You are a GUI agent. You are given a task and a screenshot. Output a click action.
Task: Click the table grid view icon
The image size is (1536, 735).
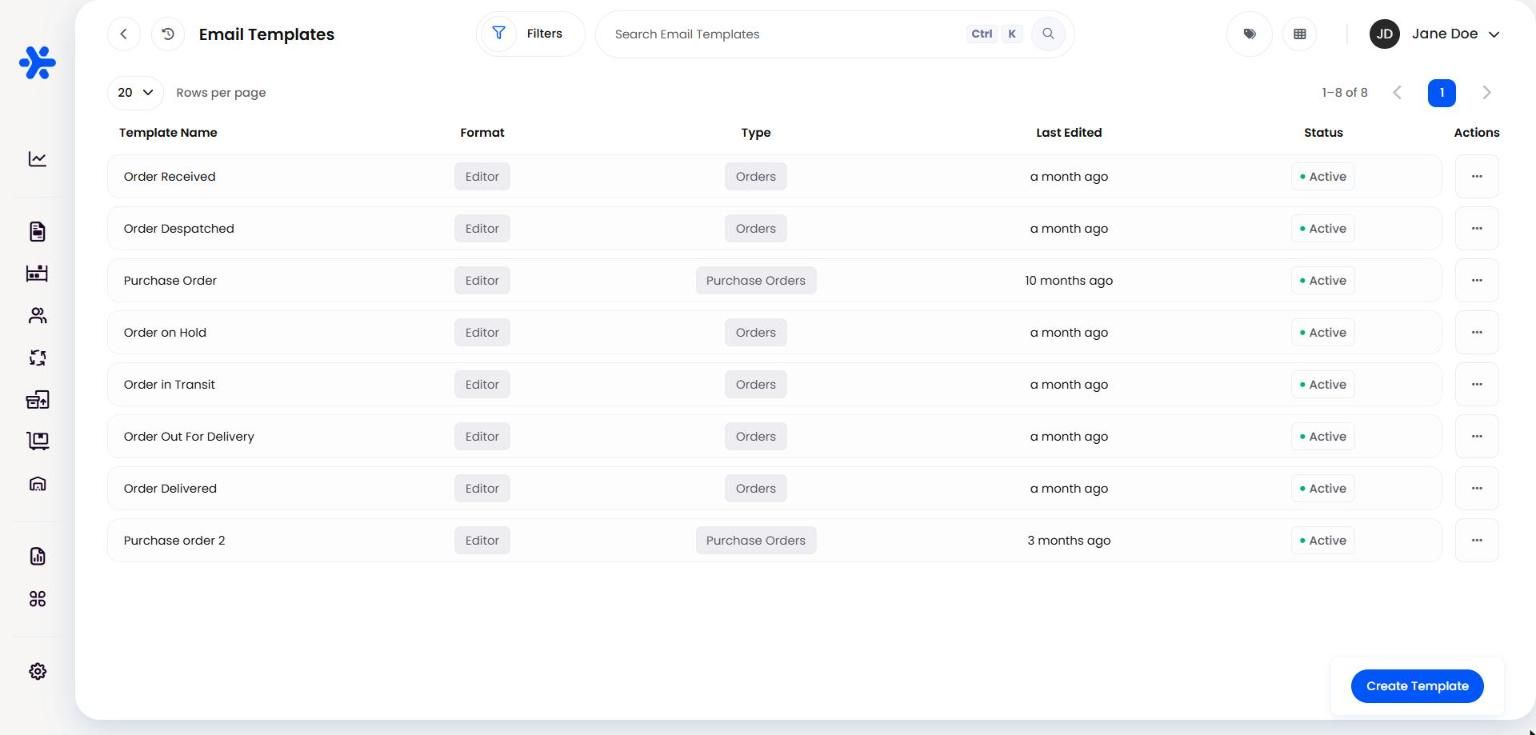pyautogui.click(x=1300, y=34)
